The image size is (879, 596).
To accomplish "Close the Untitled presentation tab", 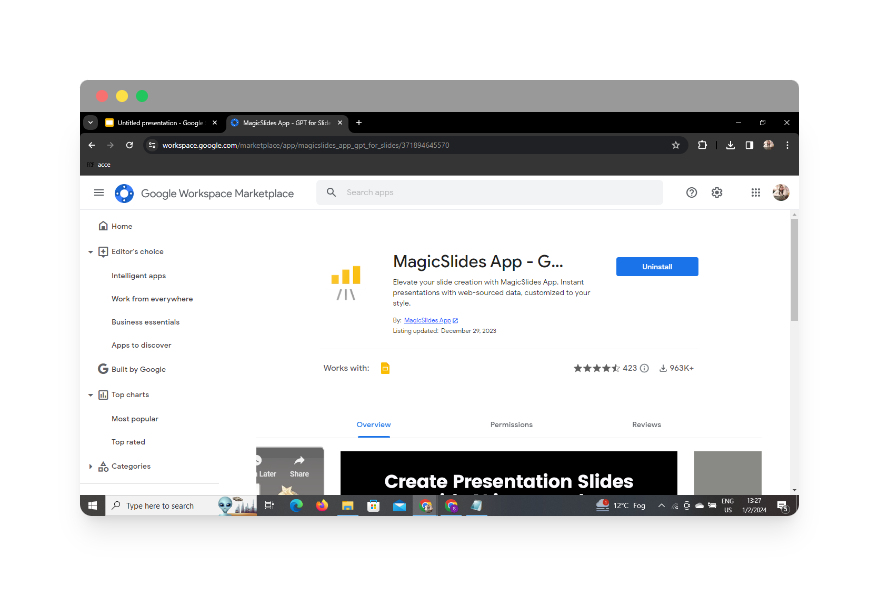I will 215,123.
